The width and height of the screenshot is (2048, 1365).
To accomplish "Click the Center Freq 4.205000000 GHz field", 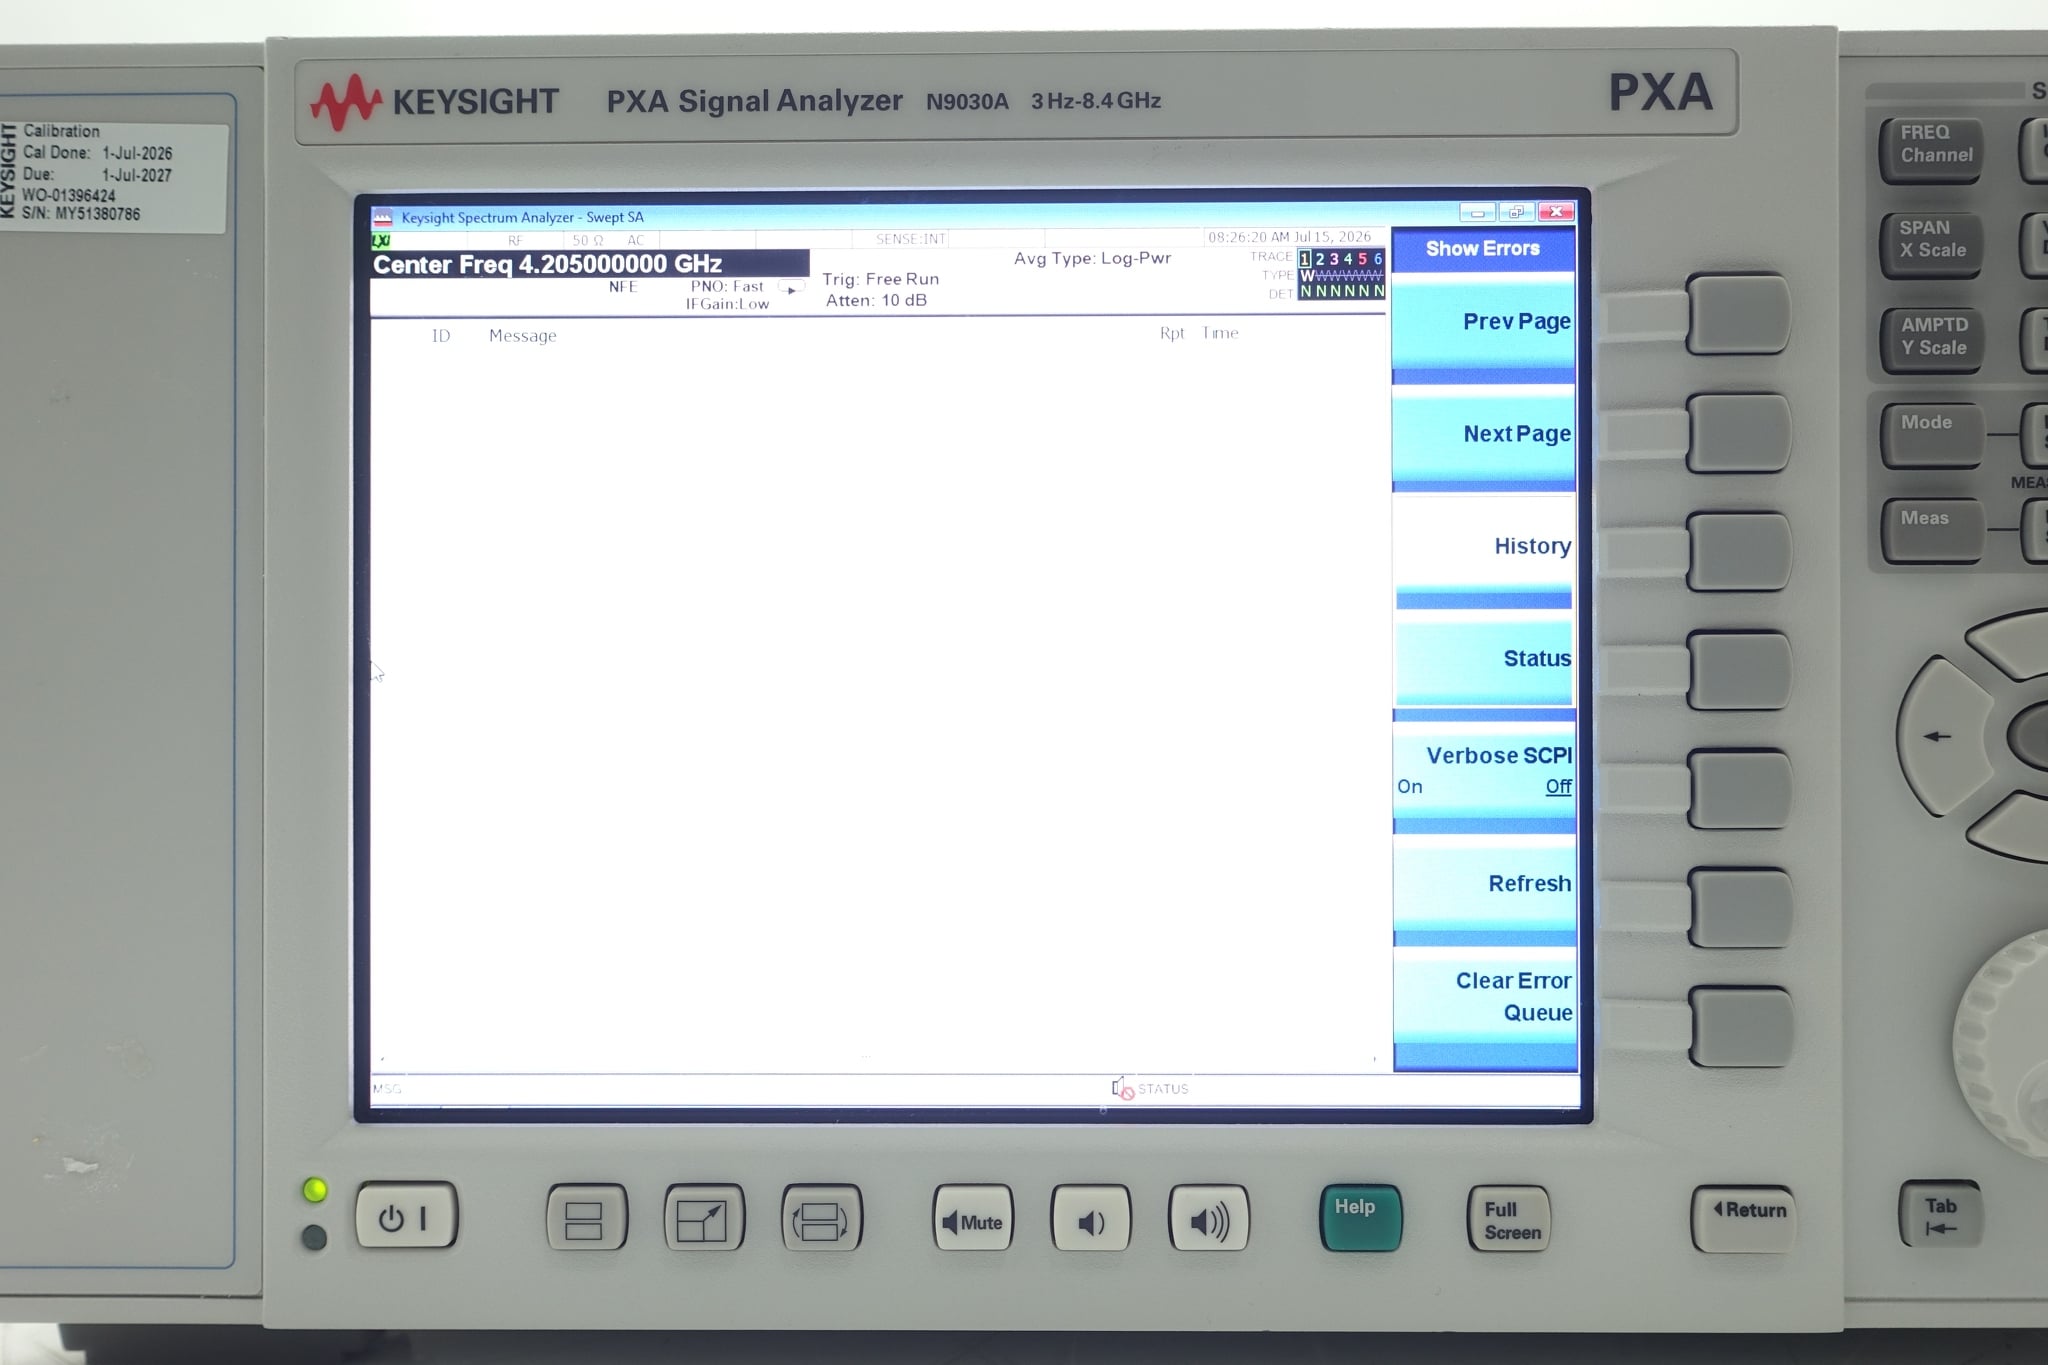I will (589, 264).
